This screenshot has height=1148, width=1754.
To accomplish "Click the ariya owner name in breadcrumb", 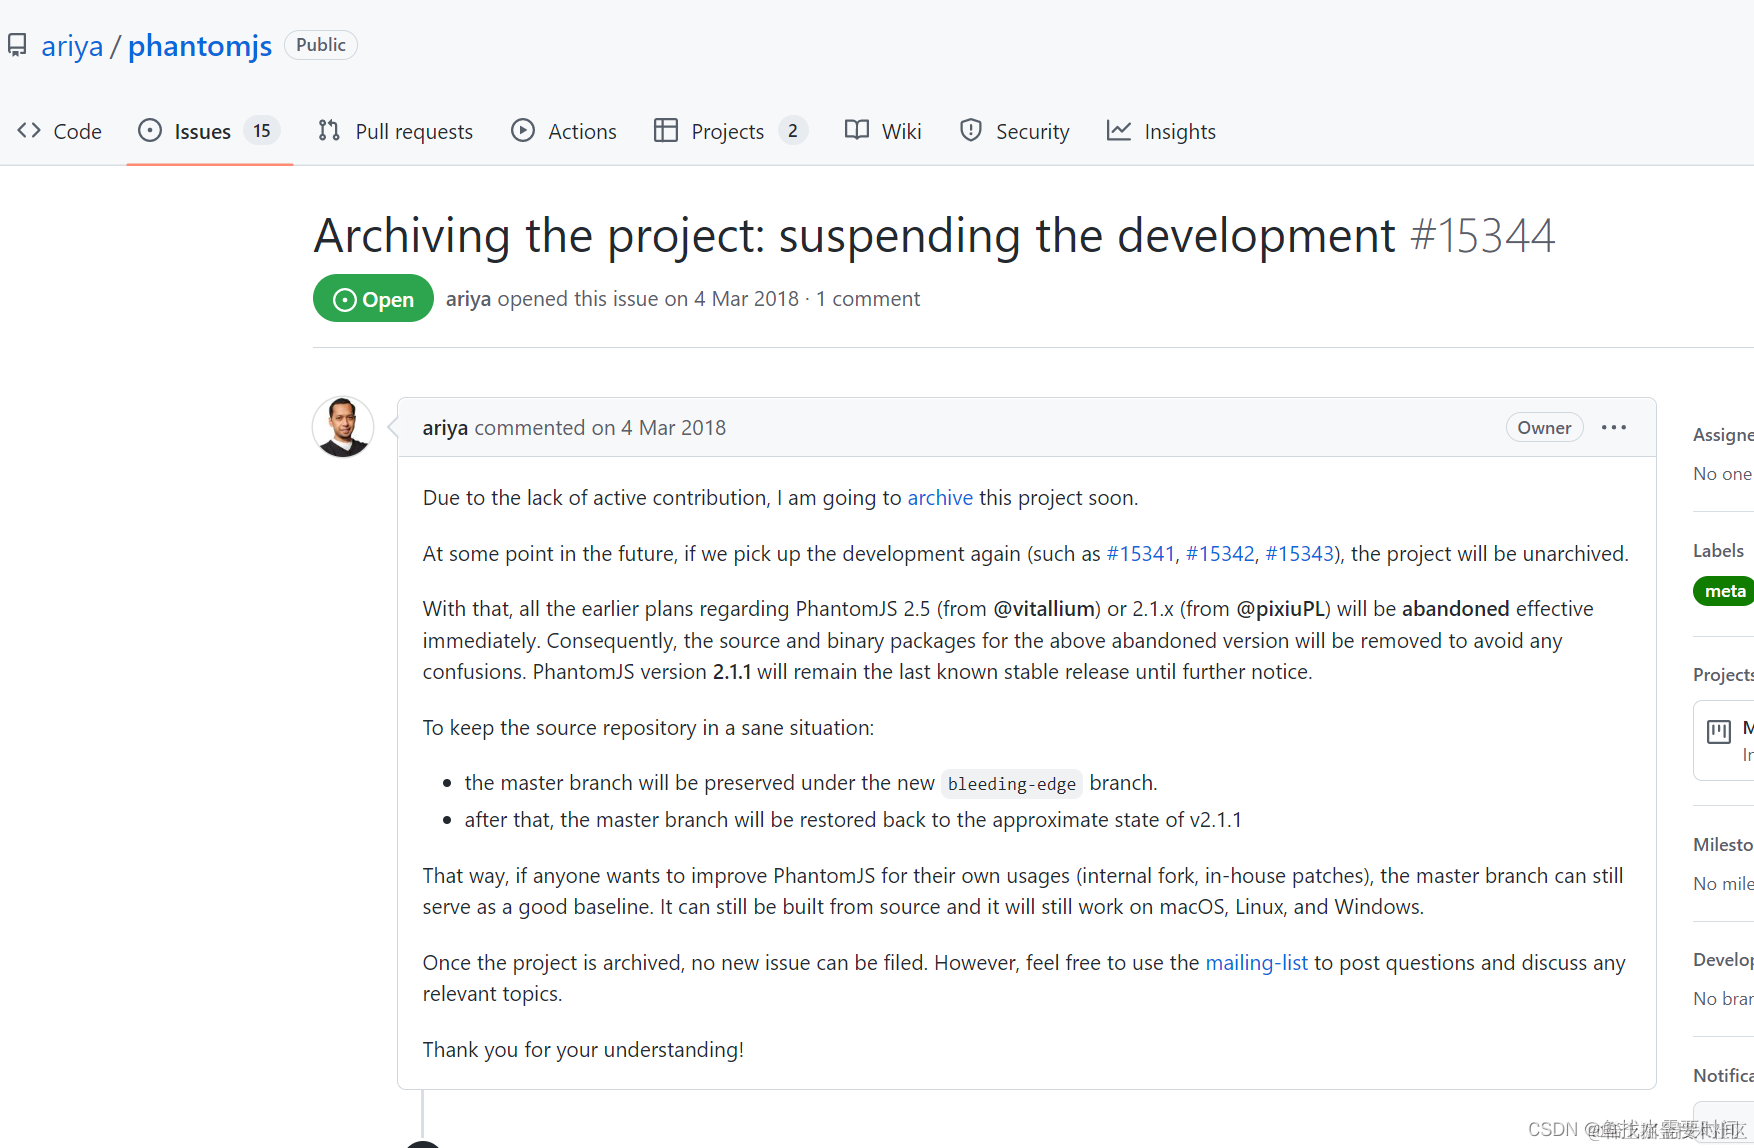I will 72,46.
